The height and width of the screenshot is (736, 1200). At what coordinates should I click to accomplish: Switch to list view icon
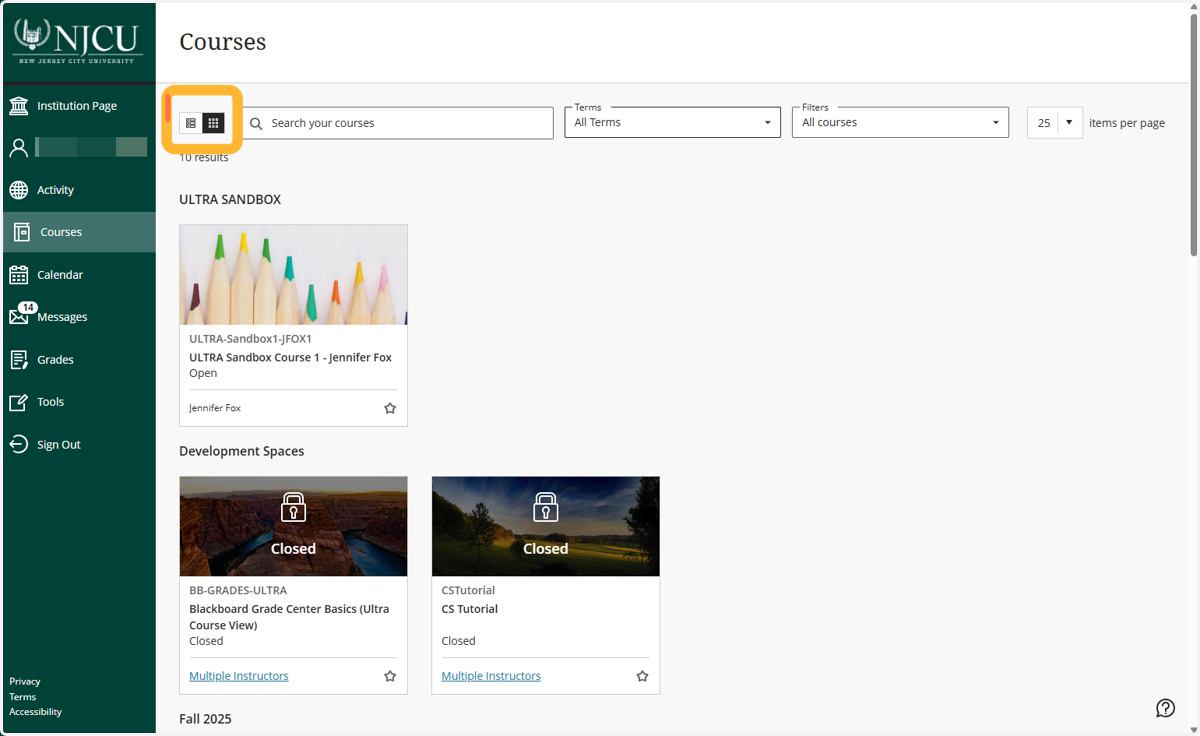191,123
